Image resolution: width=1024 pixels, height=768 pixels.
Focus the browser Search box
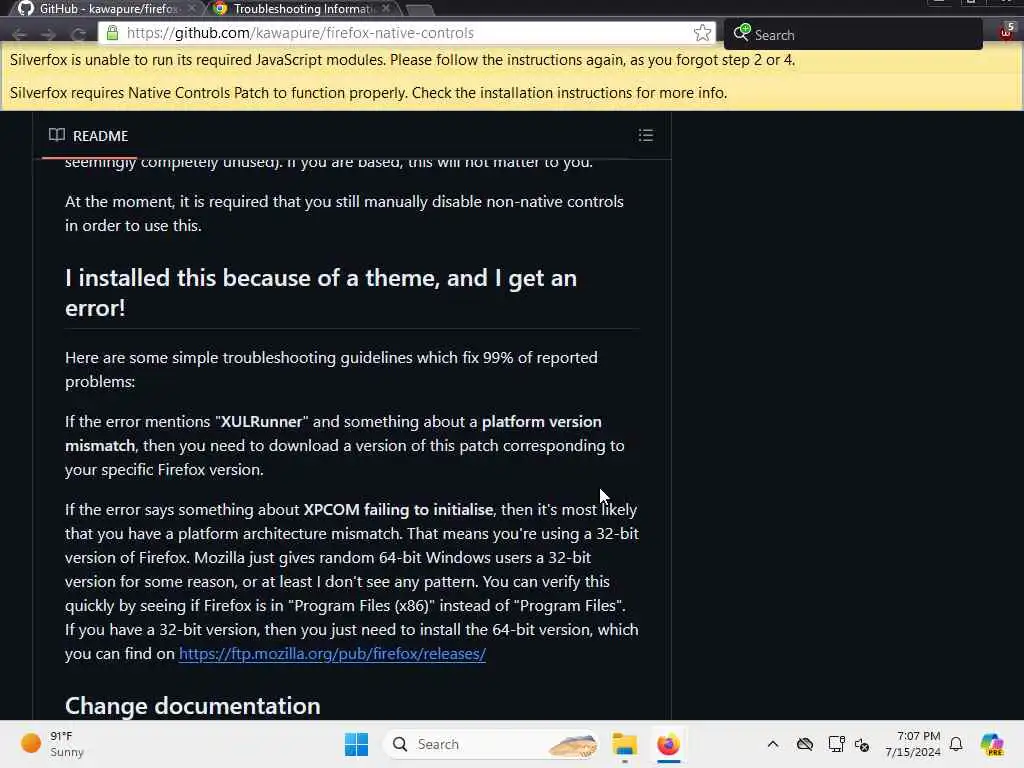pos(853,34)
